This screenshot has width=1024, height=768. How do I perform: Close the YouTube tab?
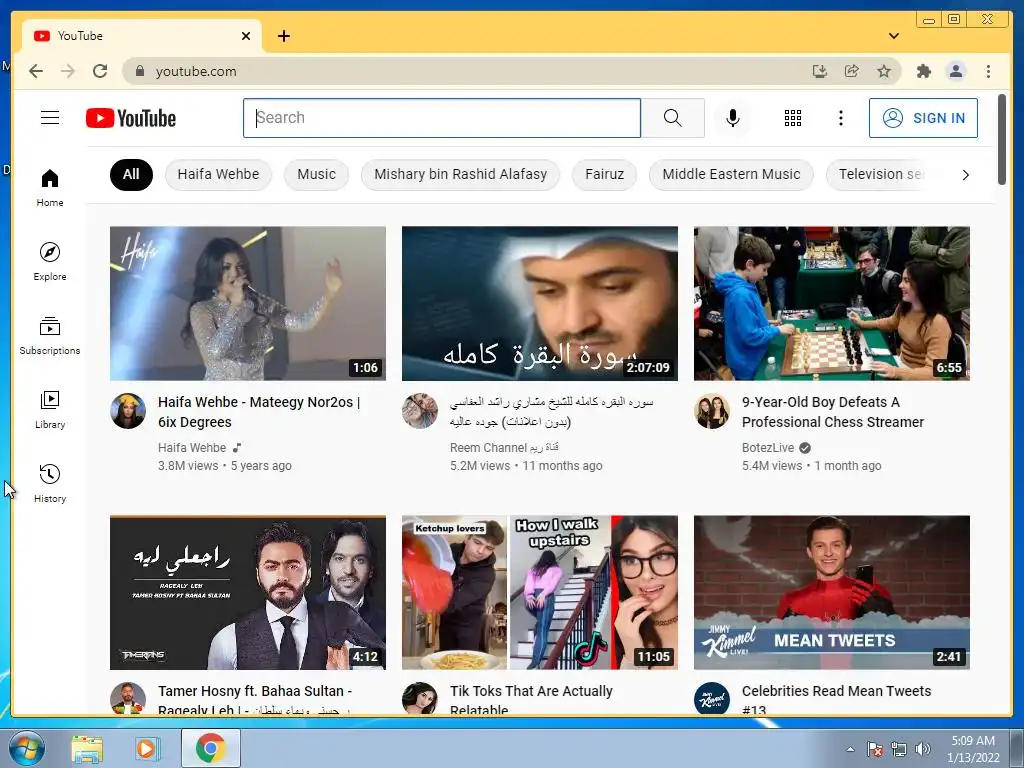246,36
